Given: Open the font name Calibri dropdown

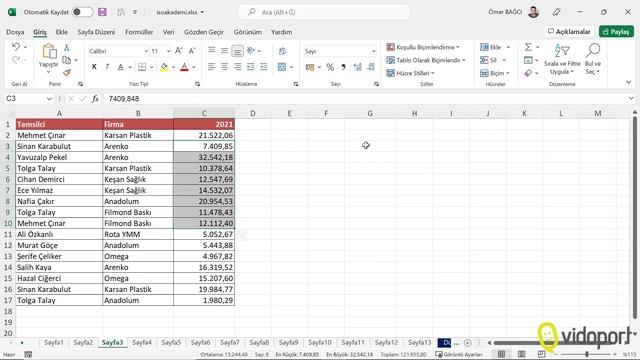Looking at the screenshot, I should click(146, 51).
